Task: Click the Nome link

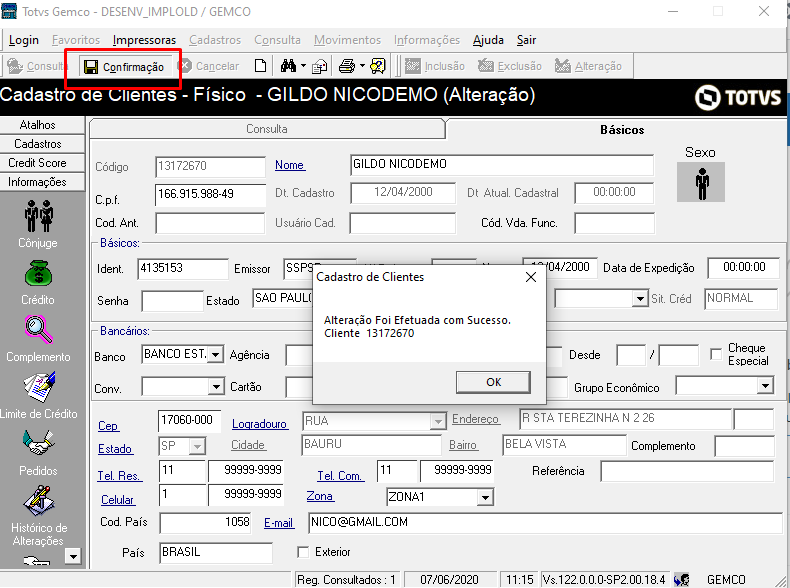Action: [290, 165]
